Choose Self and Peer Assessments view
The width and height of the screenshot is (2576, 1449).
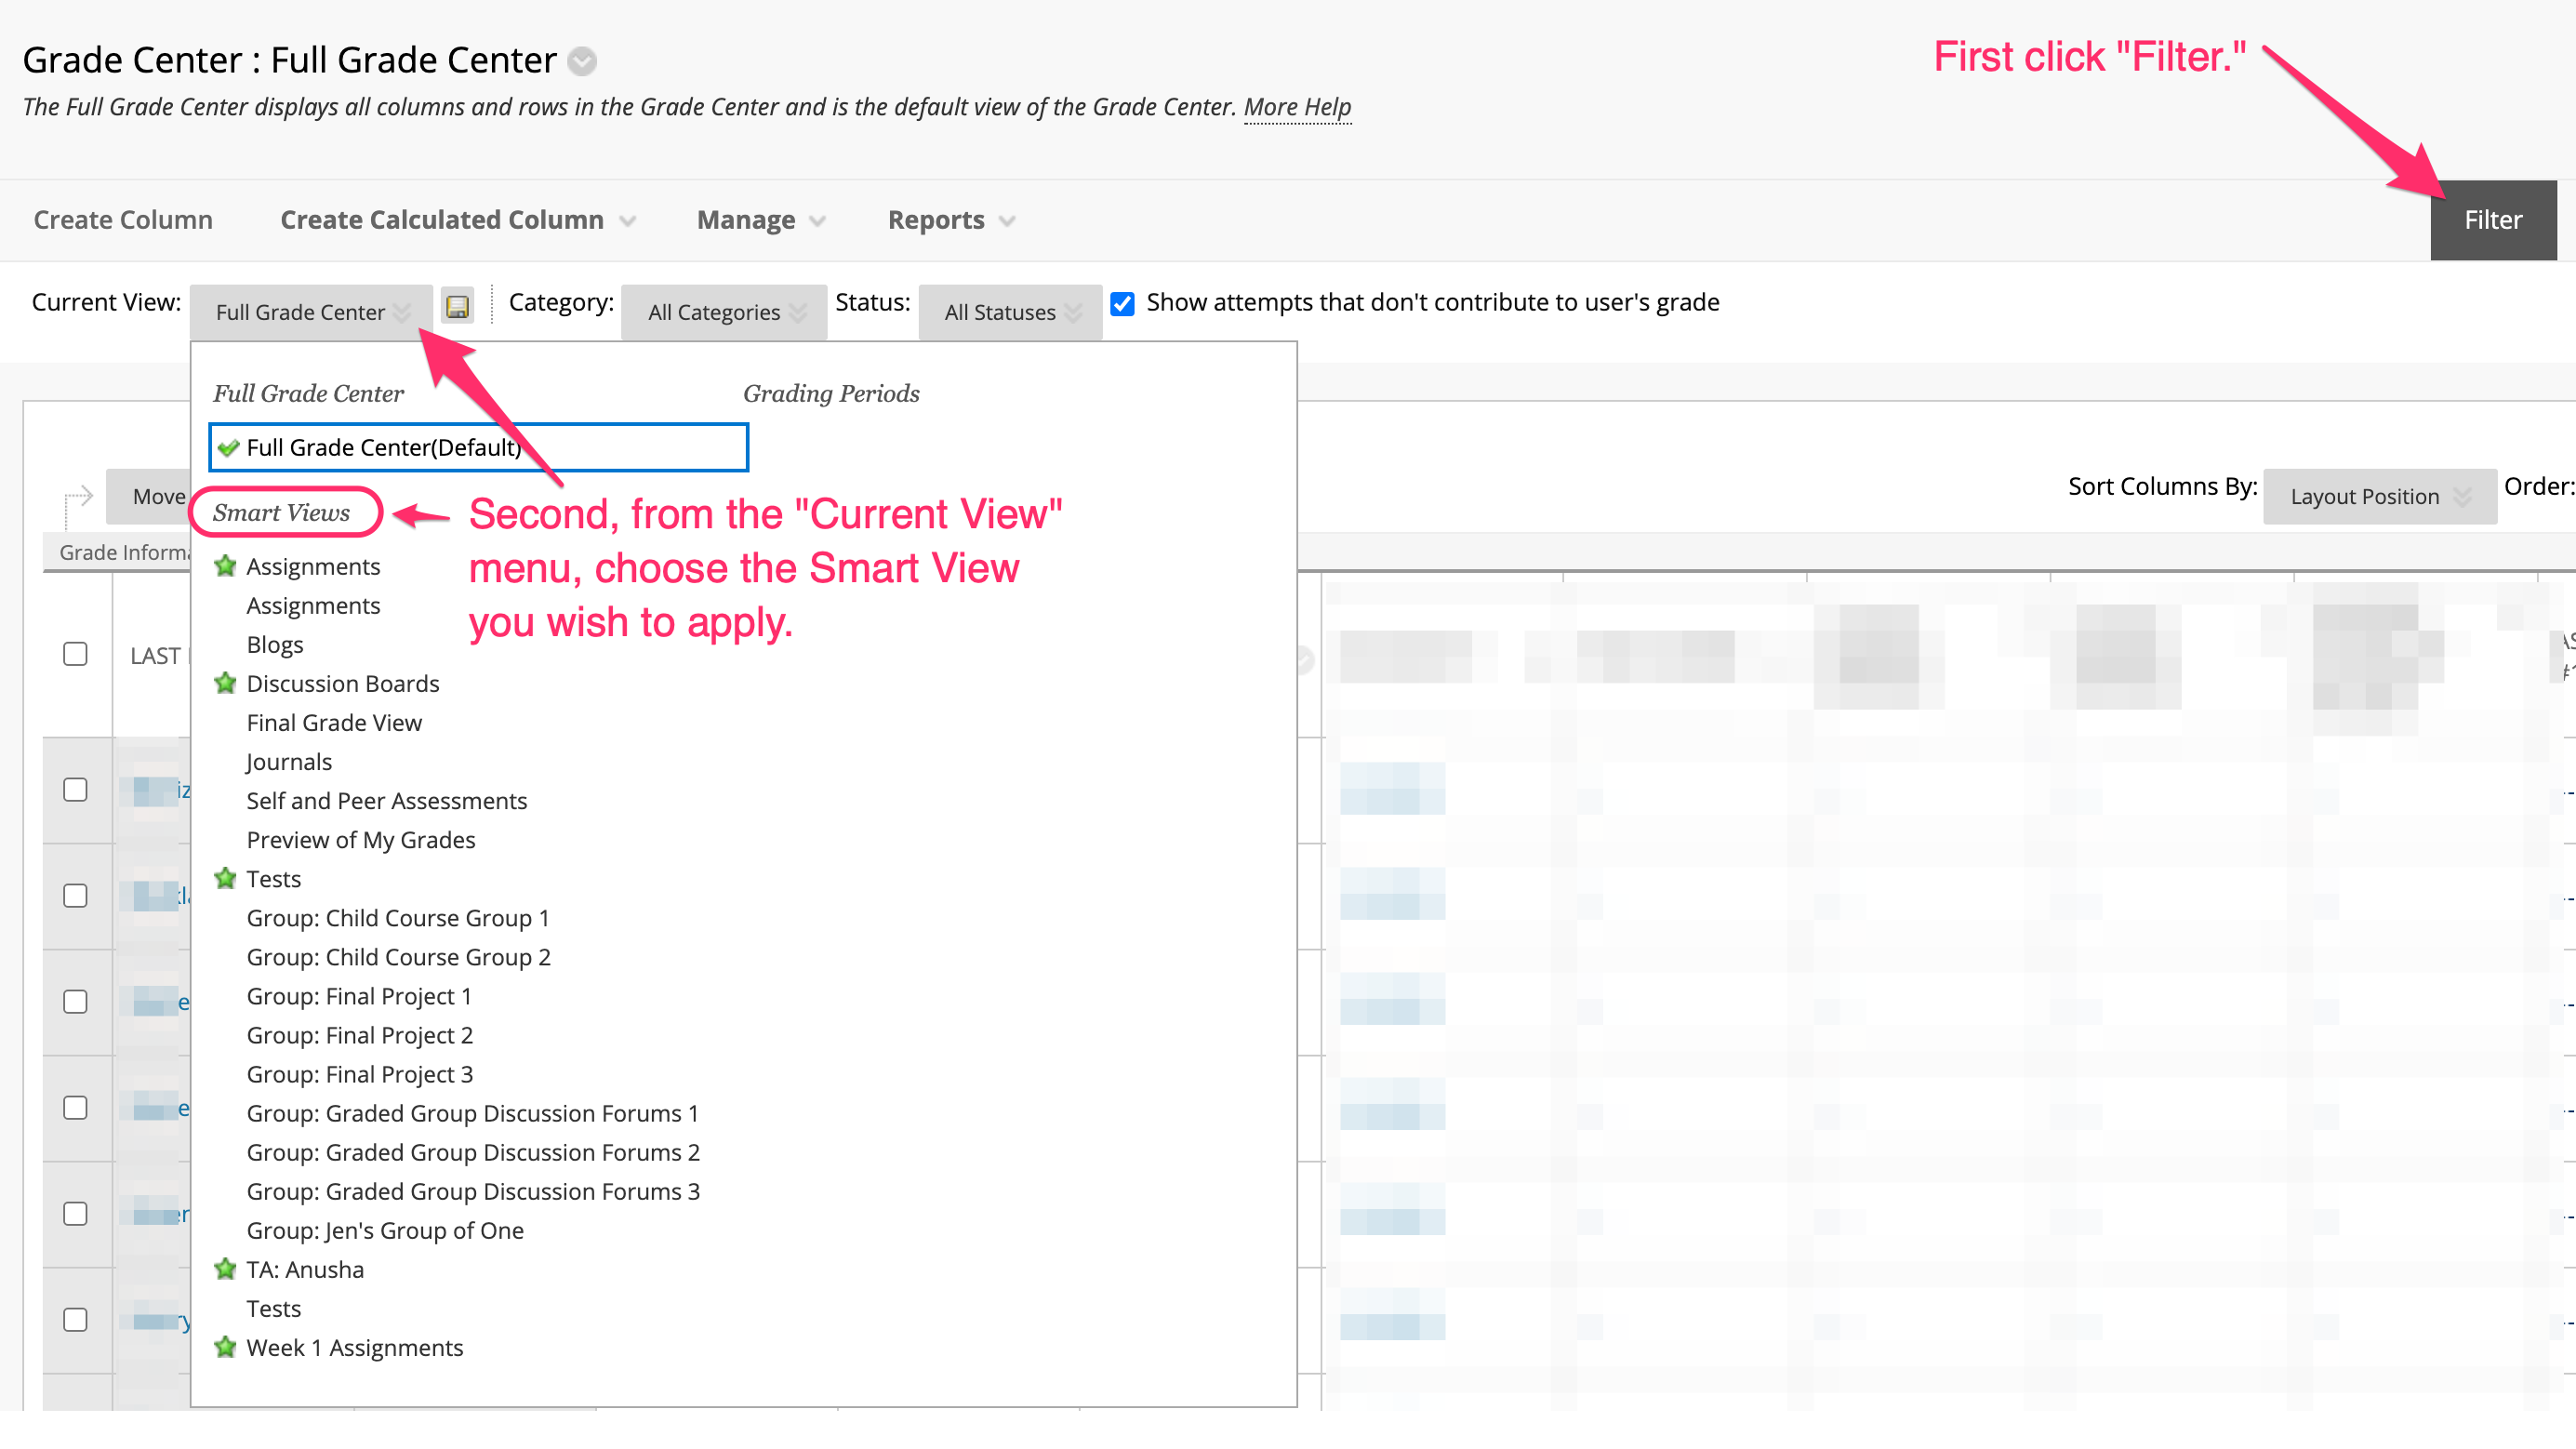(387, 801)
